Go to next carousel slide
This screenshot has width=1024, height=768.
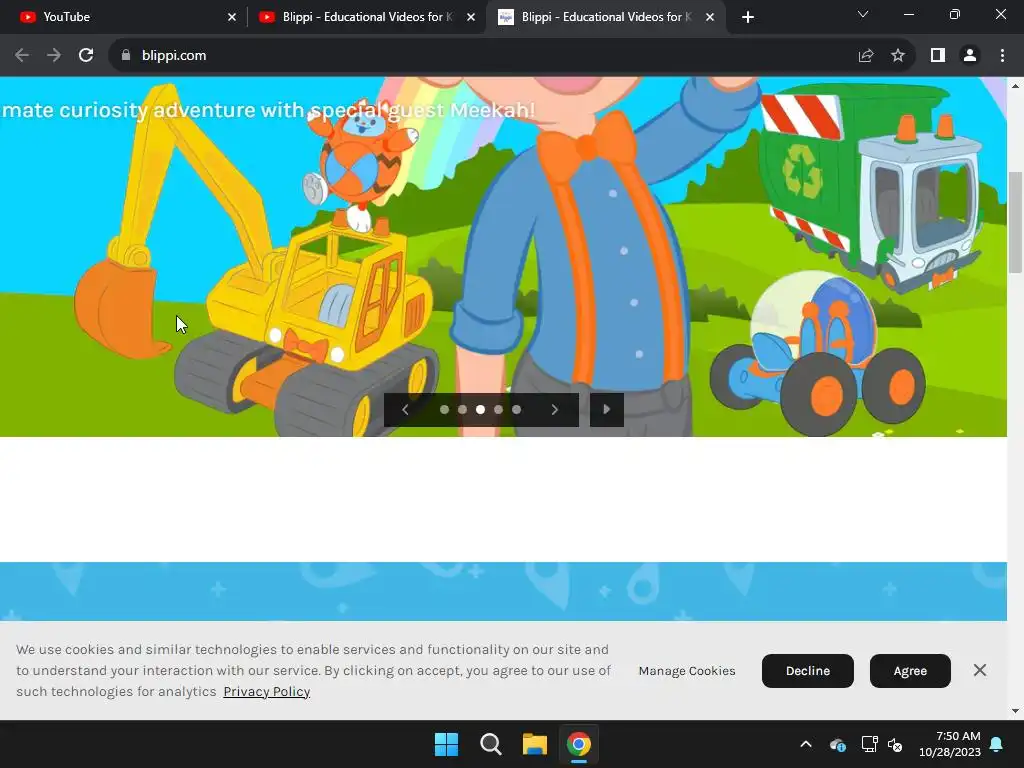(554, 409)
